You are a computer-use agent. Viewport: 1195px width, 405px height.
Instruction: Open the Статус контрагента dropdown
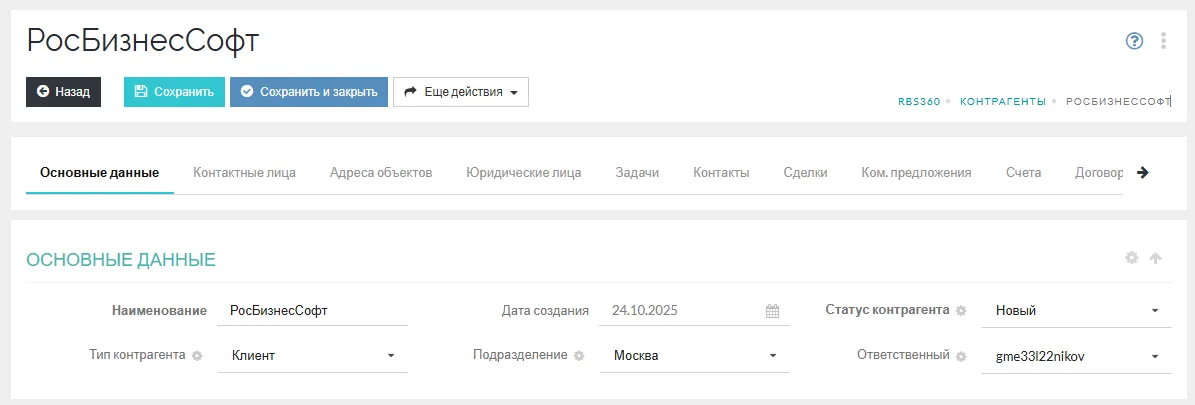coord(1154,311)
